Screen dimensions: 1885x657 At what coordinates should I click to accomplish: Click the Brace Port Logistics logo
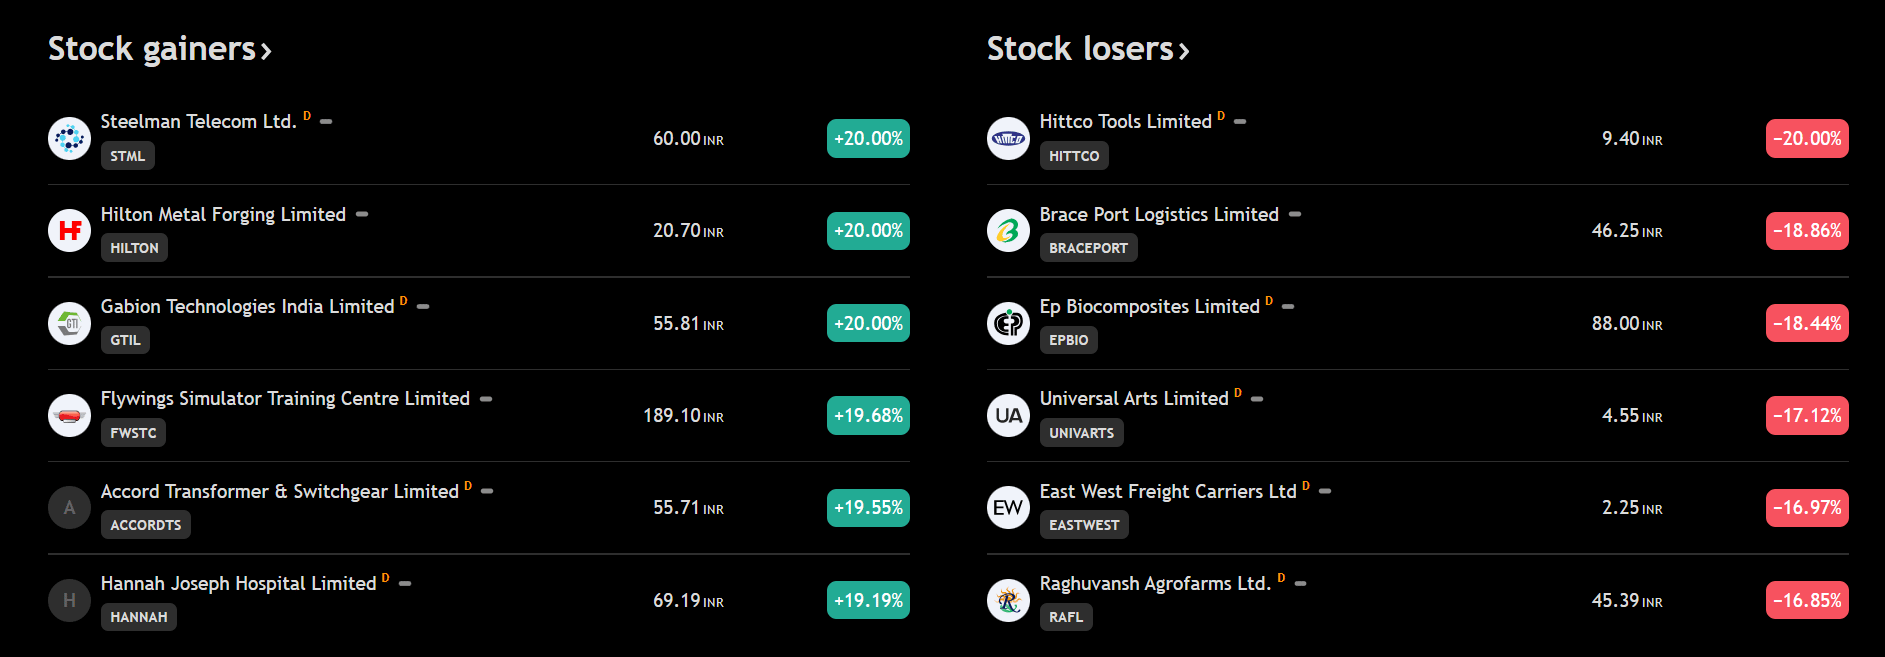coord(1008,231)
